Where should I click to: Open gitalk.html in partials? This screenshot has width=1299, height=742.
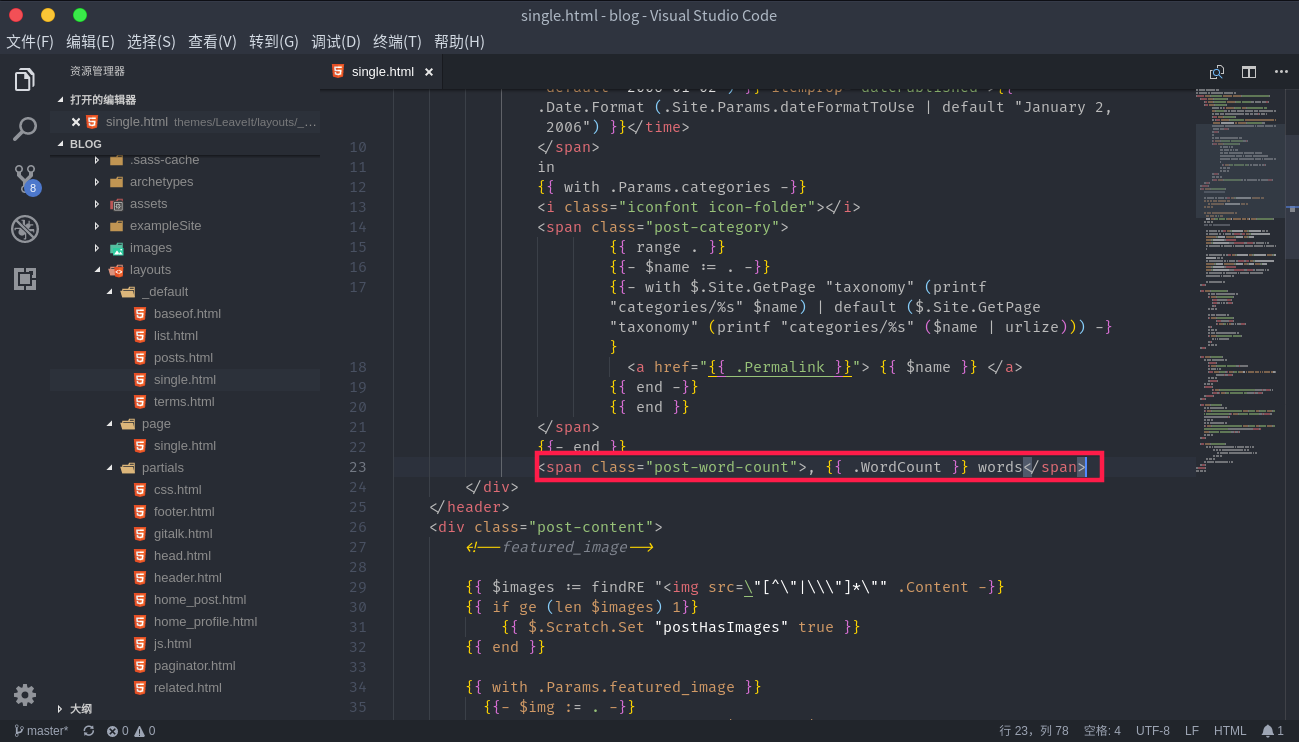[x=183, y=534]
